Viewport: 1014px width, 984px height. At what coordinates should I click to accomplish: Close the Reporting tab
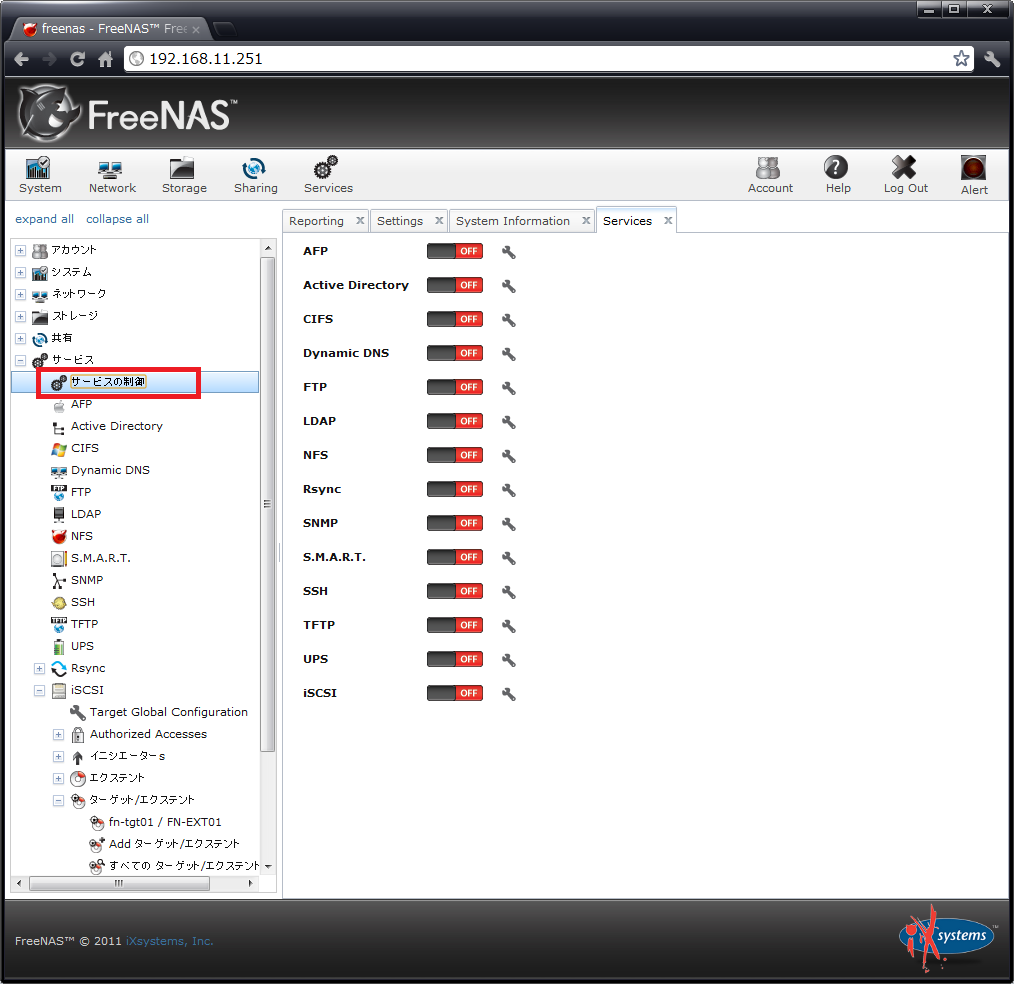click(x=360, y=220)
